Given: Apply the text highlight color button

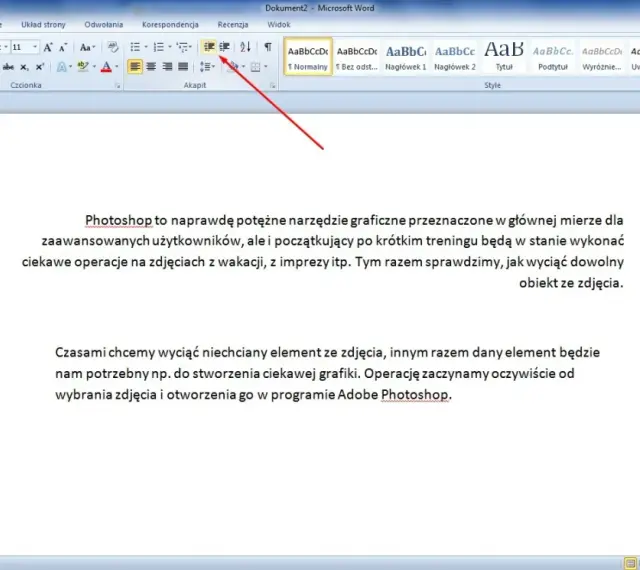Looking at the screenshot, I should (83, 67).
